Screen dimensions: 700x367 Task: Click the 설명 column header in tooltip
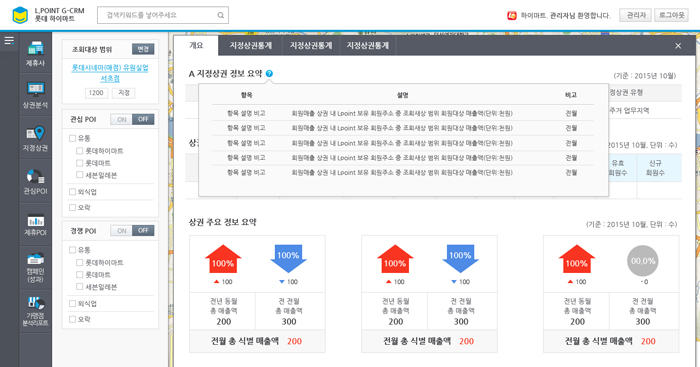[402, 95]
